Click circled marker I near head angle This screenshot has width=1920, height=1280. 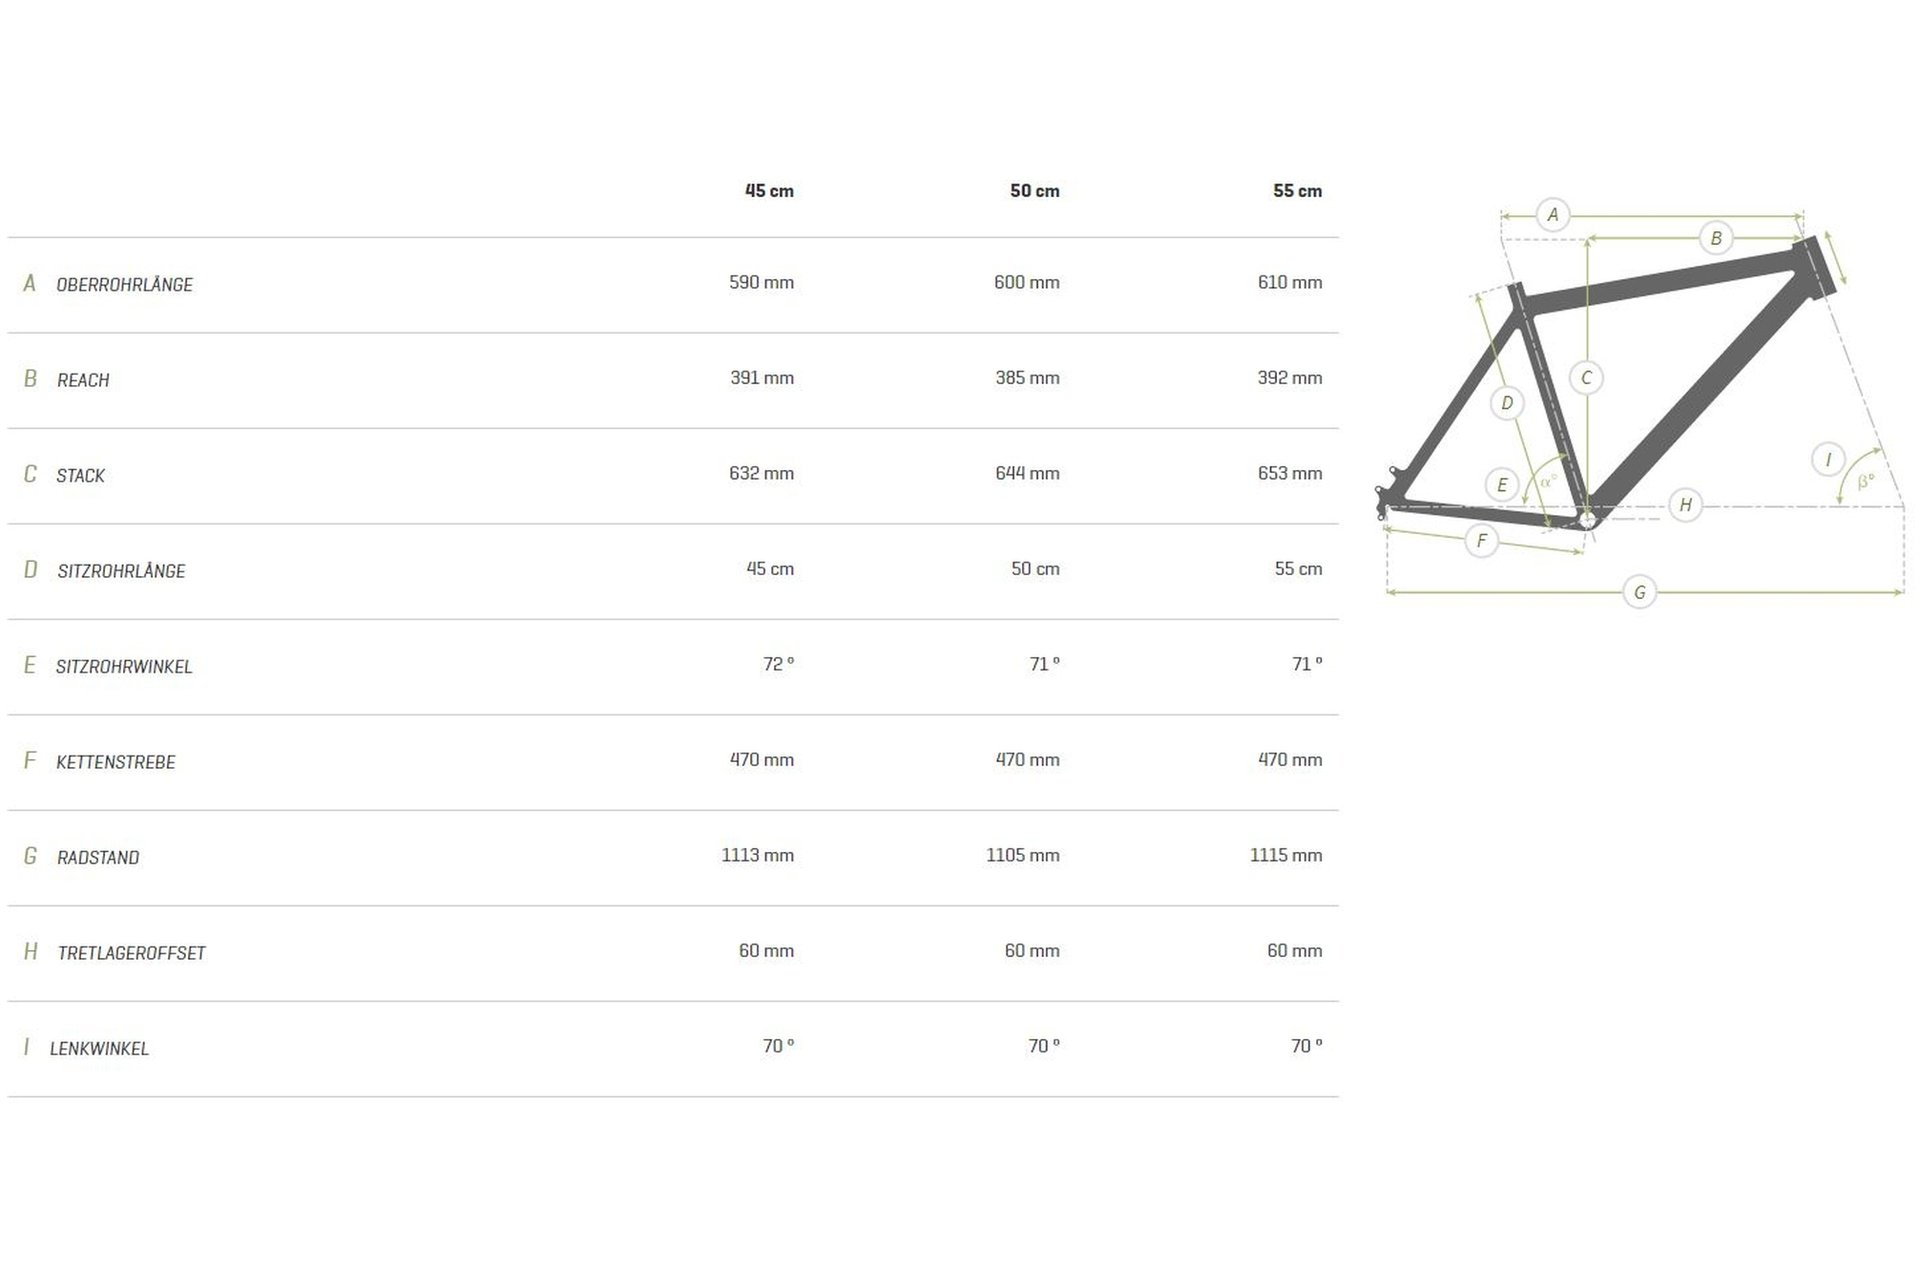1828,459
